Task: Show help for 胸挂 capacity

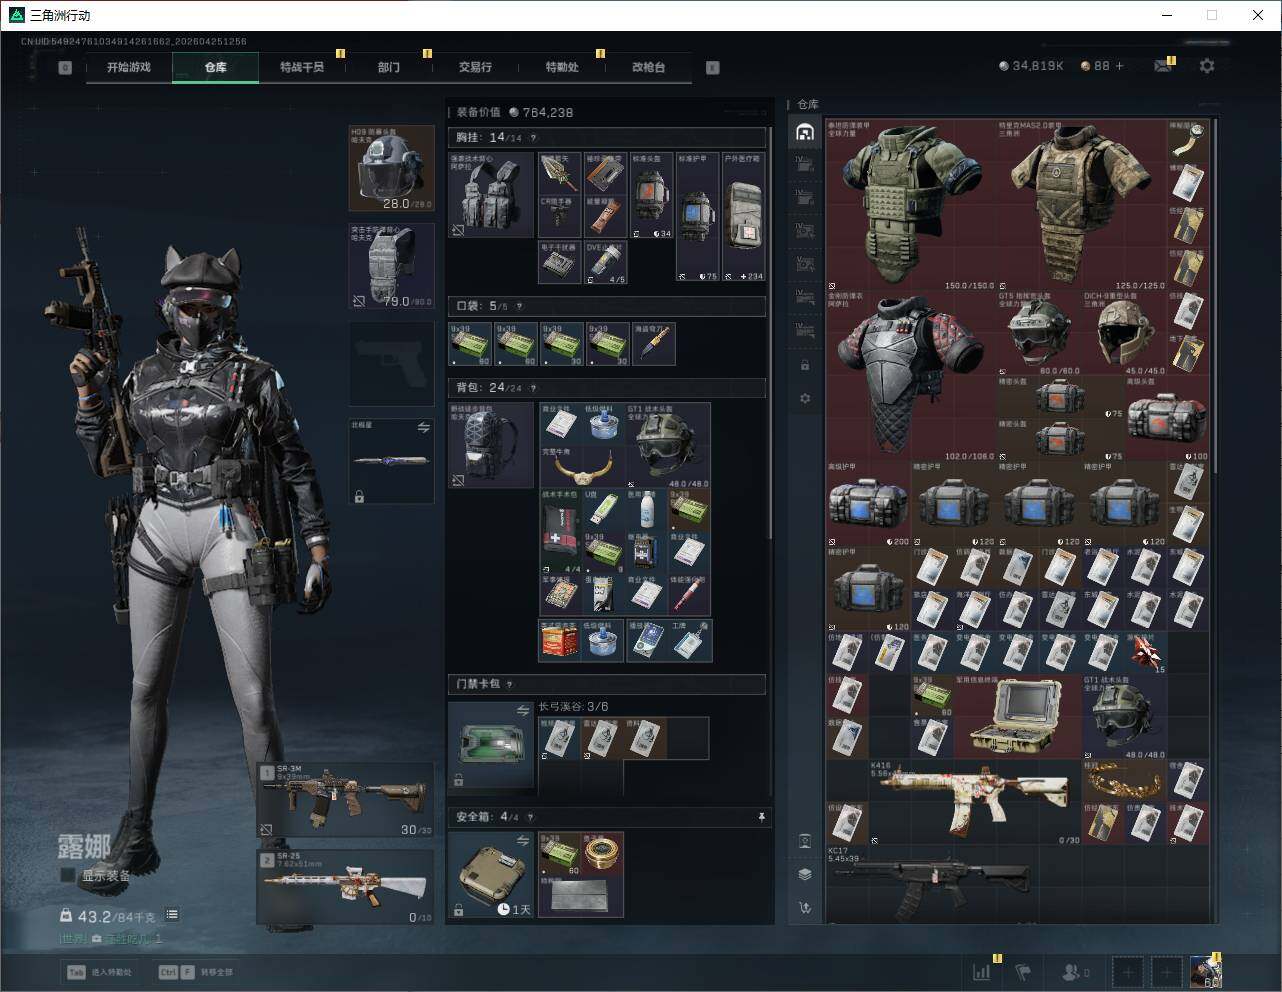Action: coord(533,138)
